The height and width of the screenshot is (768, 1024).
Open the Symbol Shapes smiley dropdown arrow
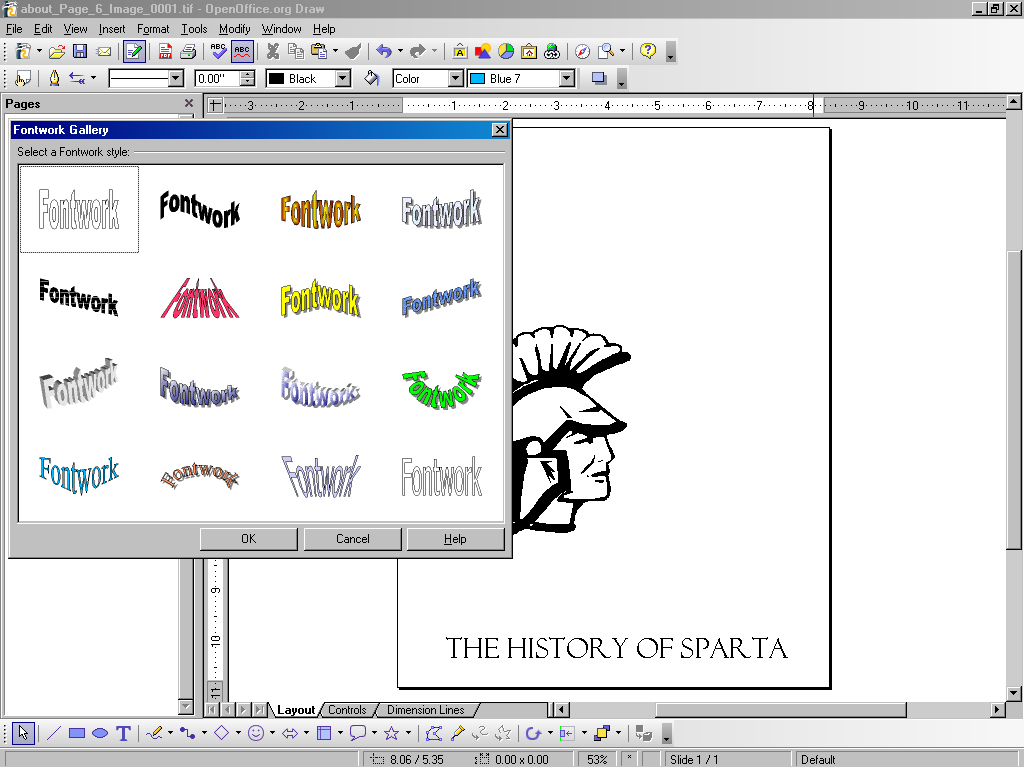pos(272,733)
